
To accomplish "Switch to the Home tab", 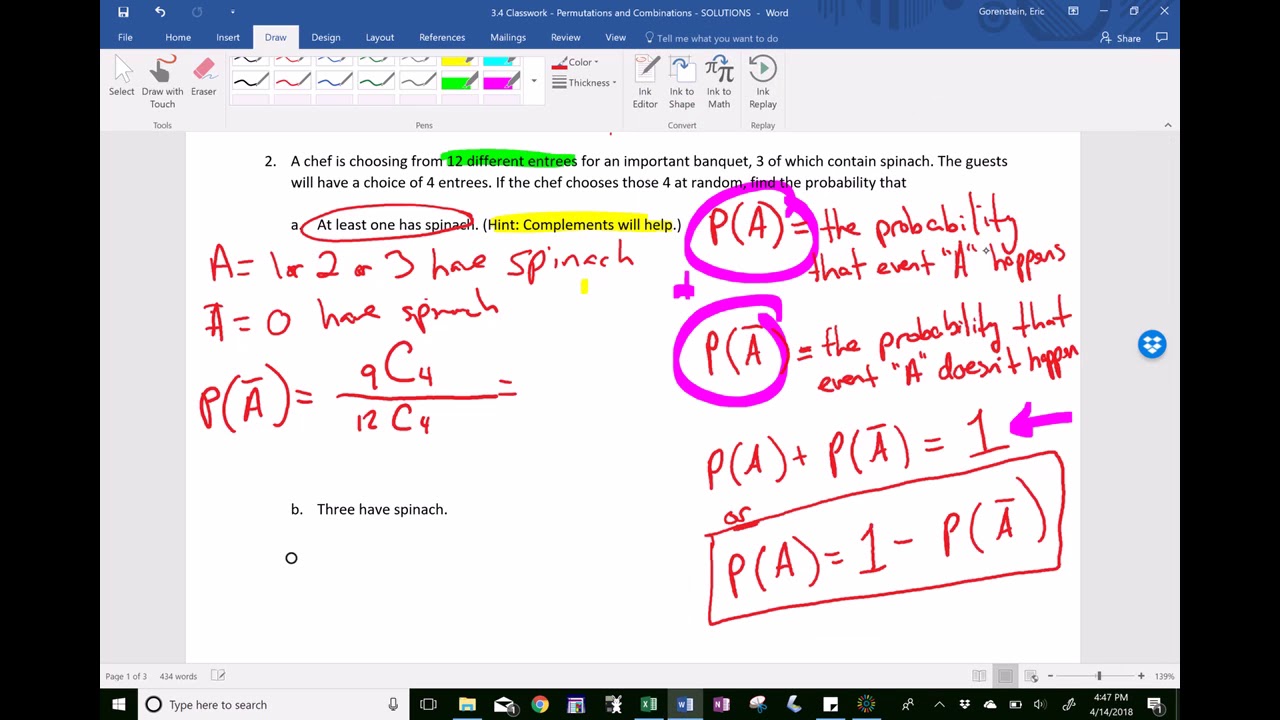I will 178,38.
